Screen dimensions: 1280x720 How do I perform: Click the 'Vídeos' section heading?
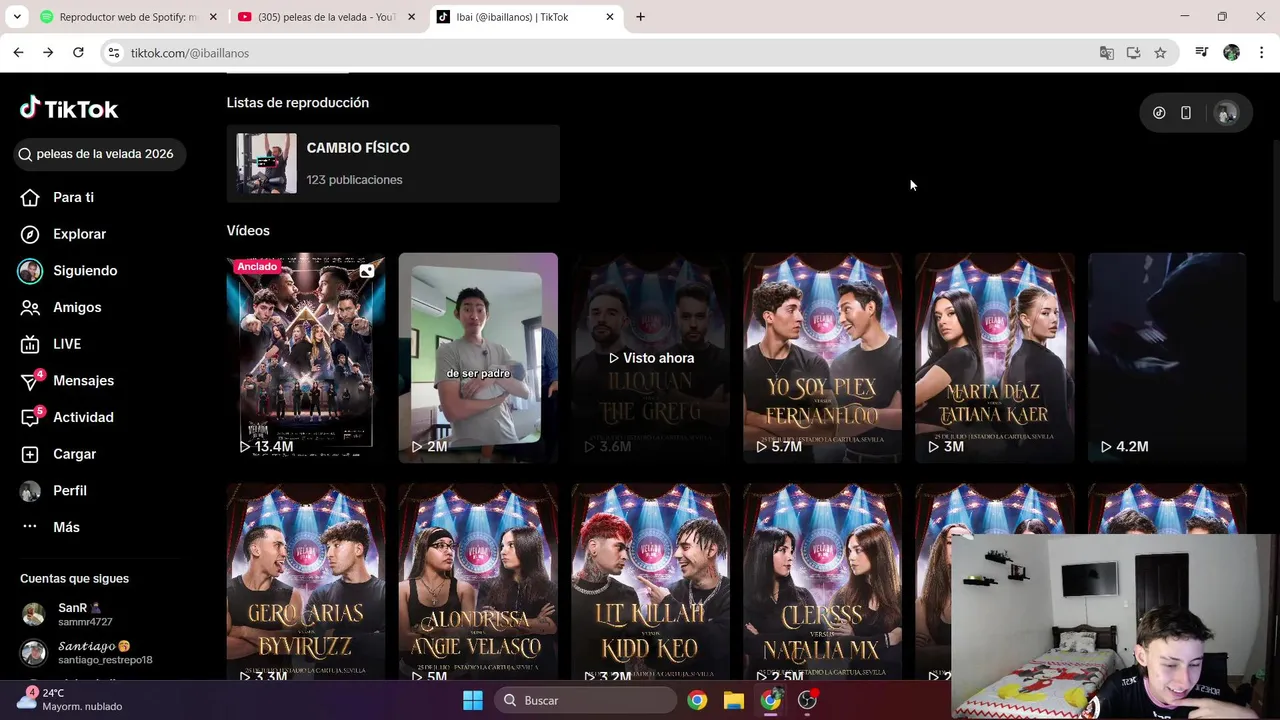pyautogui.click(x=248, y=231)
